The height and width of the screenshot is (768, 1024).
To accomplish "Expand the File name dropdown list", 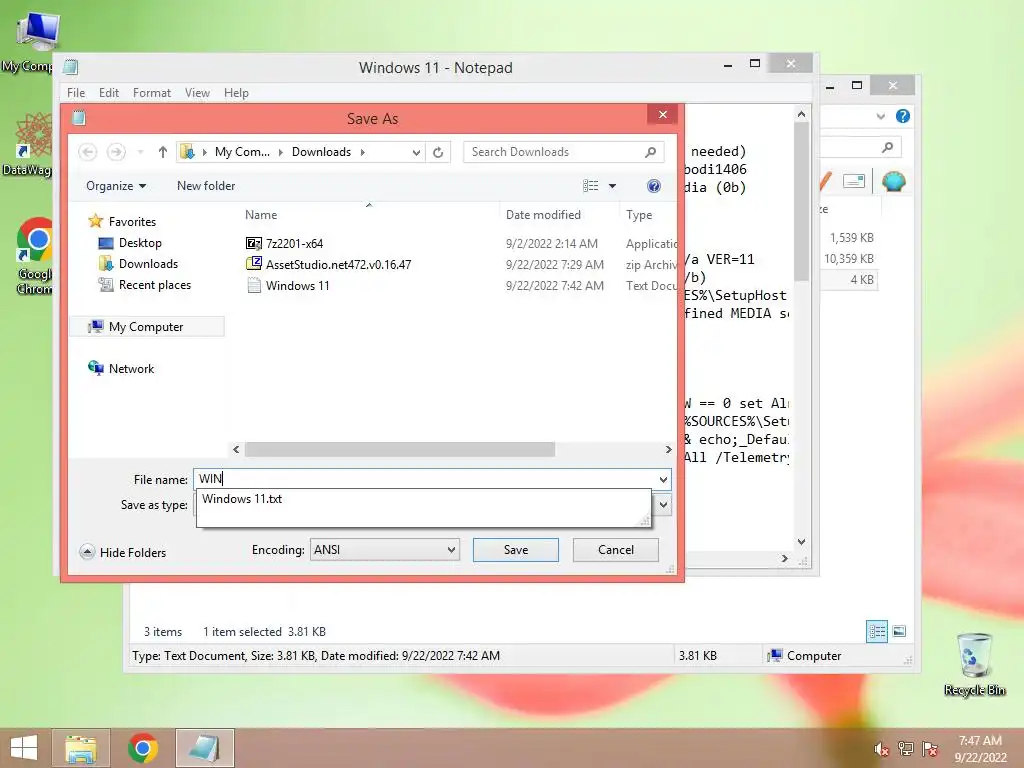I will click(x=664, y=480).
